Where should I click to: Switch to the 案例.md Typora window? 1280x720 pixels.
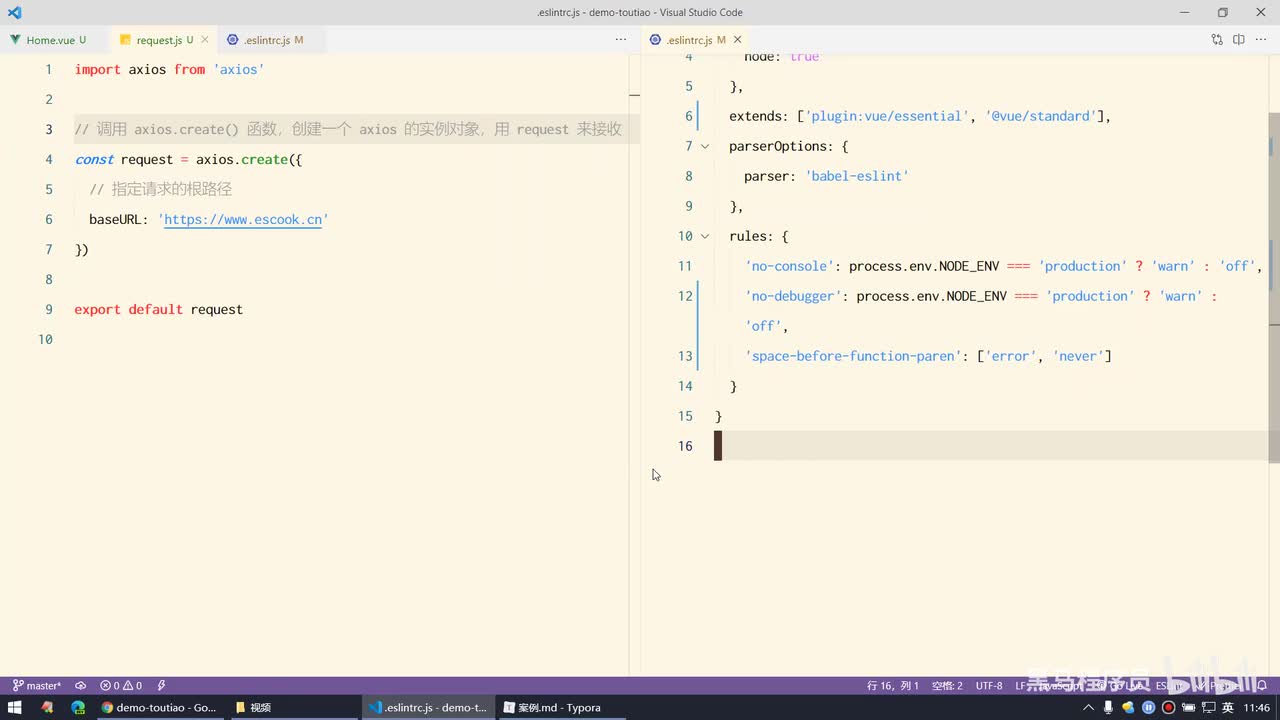point(560,707)
